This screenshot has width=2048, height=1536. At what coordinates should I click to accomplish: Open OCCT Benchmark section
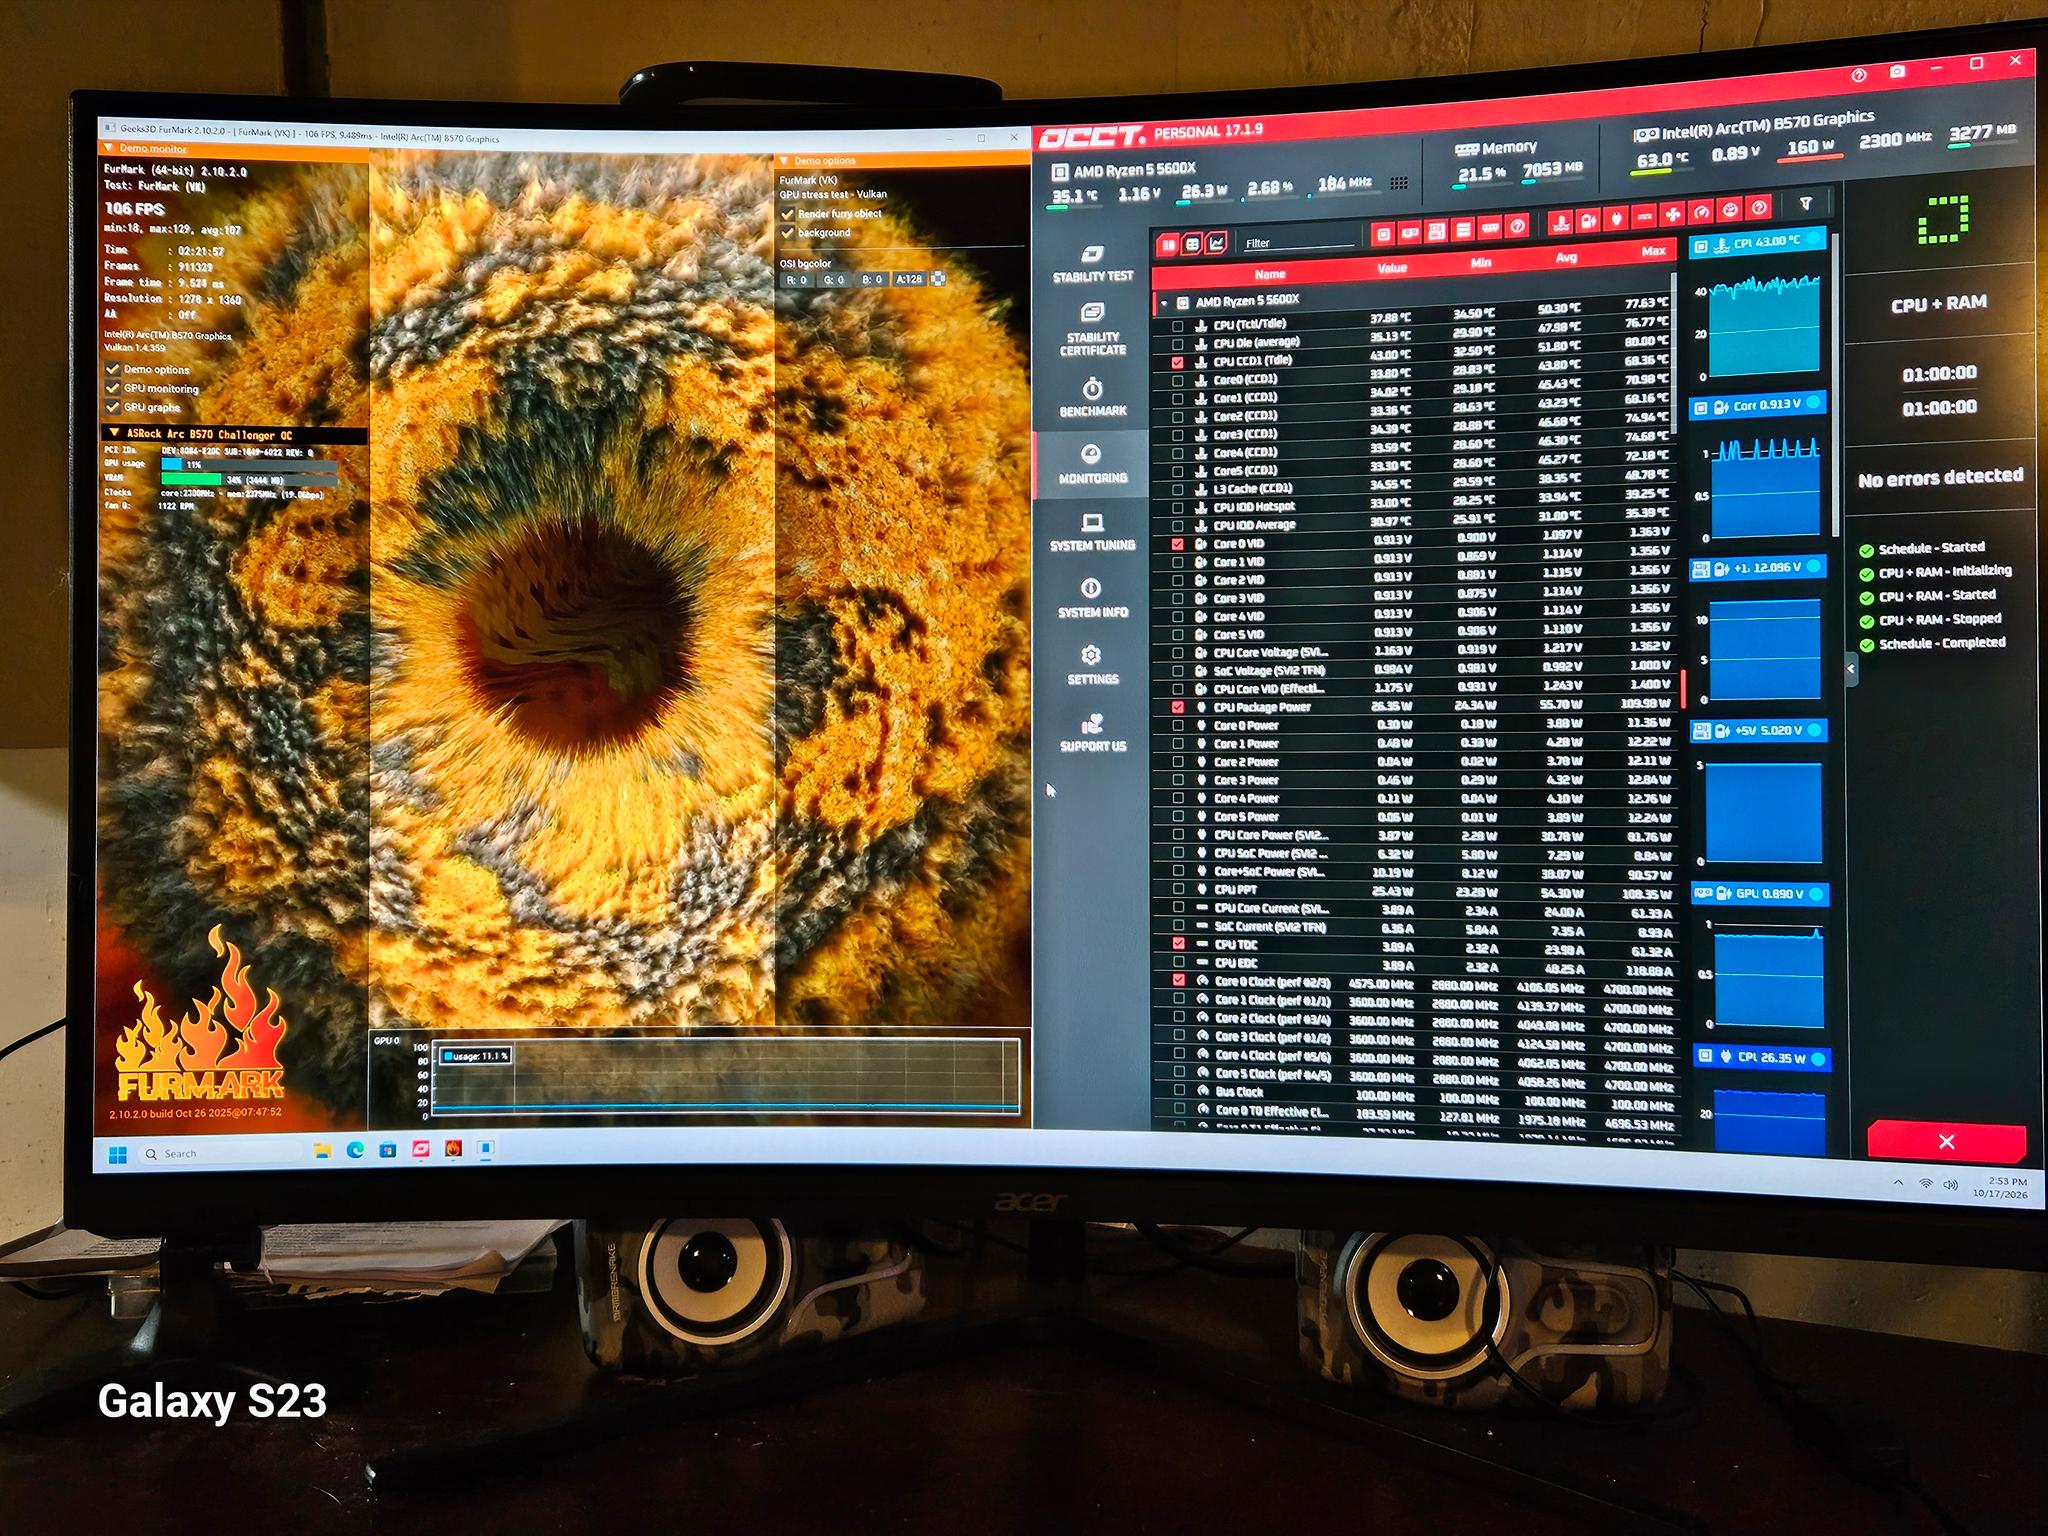(1092, 397)
